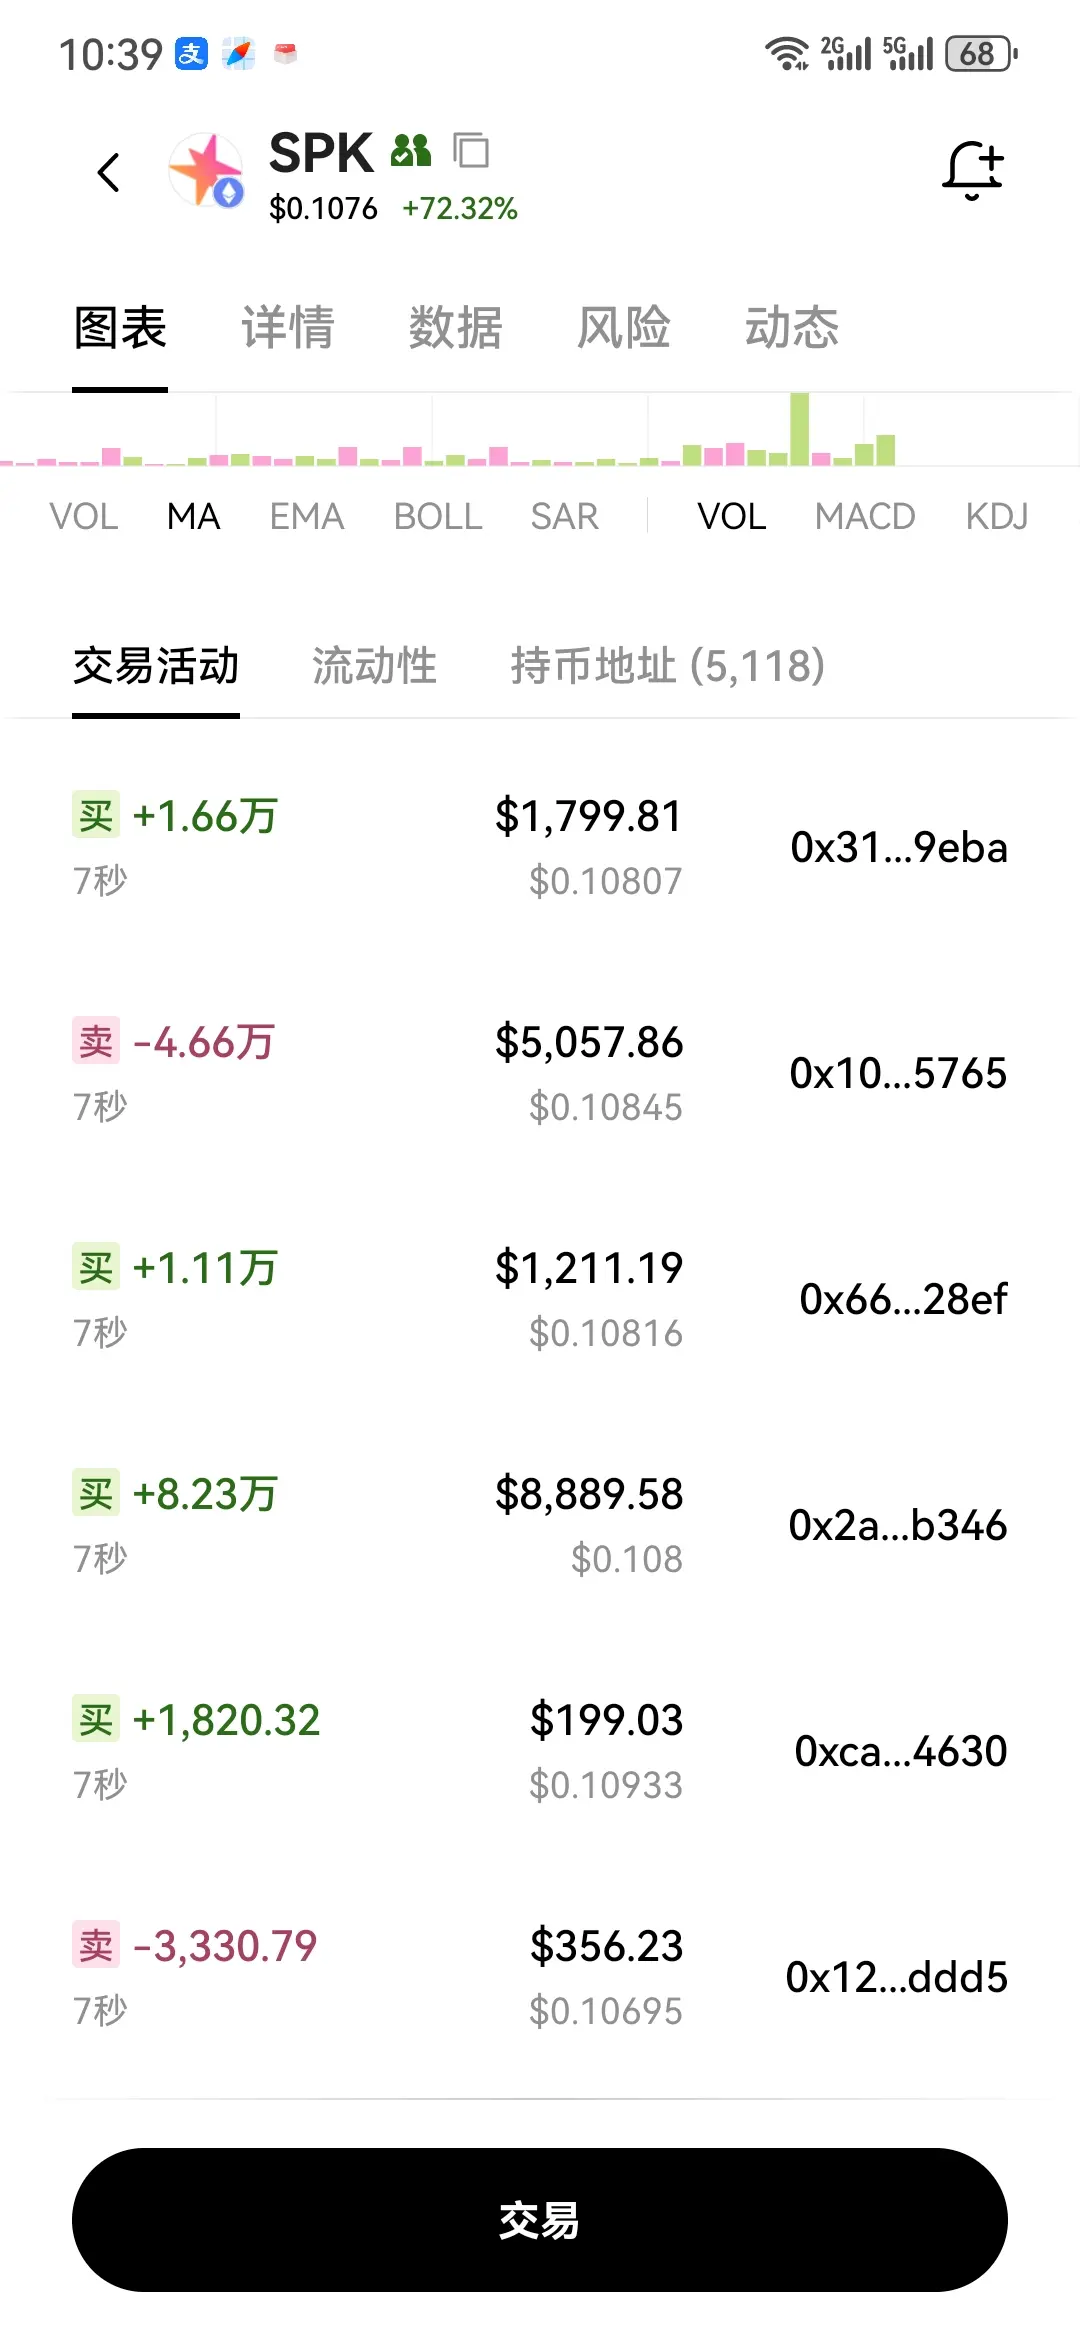Viewport: 1080px width, 2340px height.
Task: Open wallet address 0x31...9eba
Action: [899, 847]
